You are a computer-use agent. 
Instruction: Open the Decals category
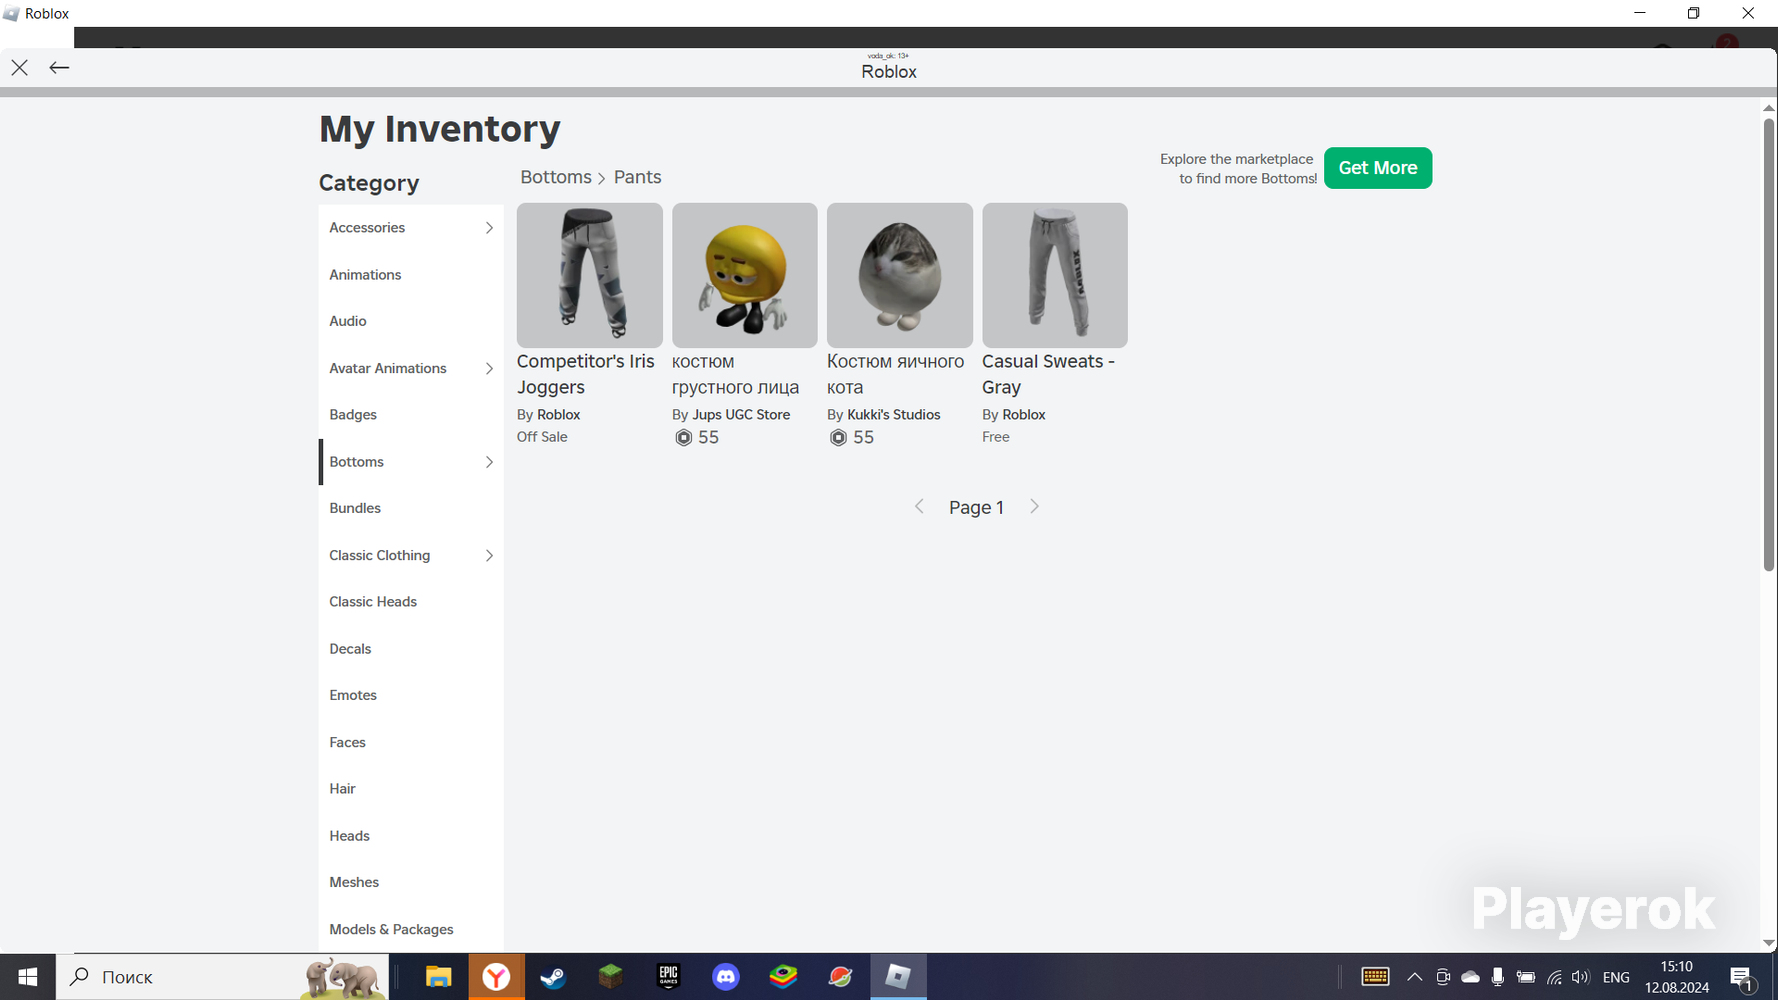click(411, 649)
